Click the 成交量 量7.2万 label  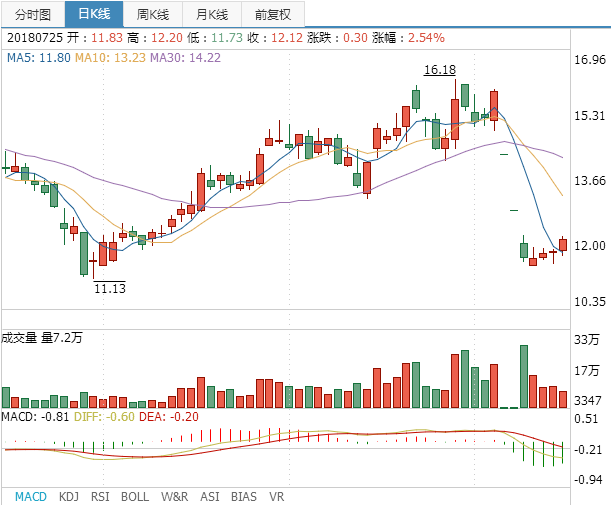tap(42, 337)
